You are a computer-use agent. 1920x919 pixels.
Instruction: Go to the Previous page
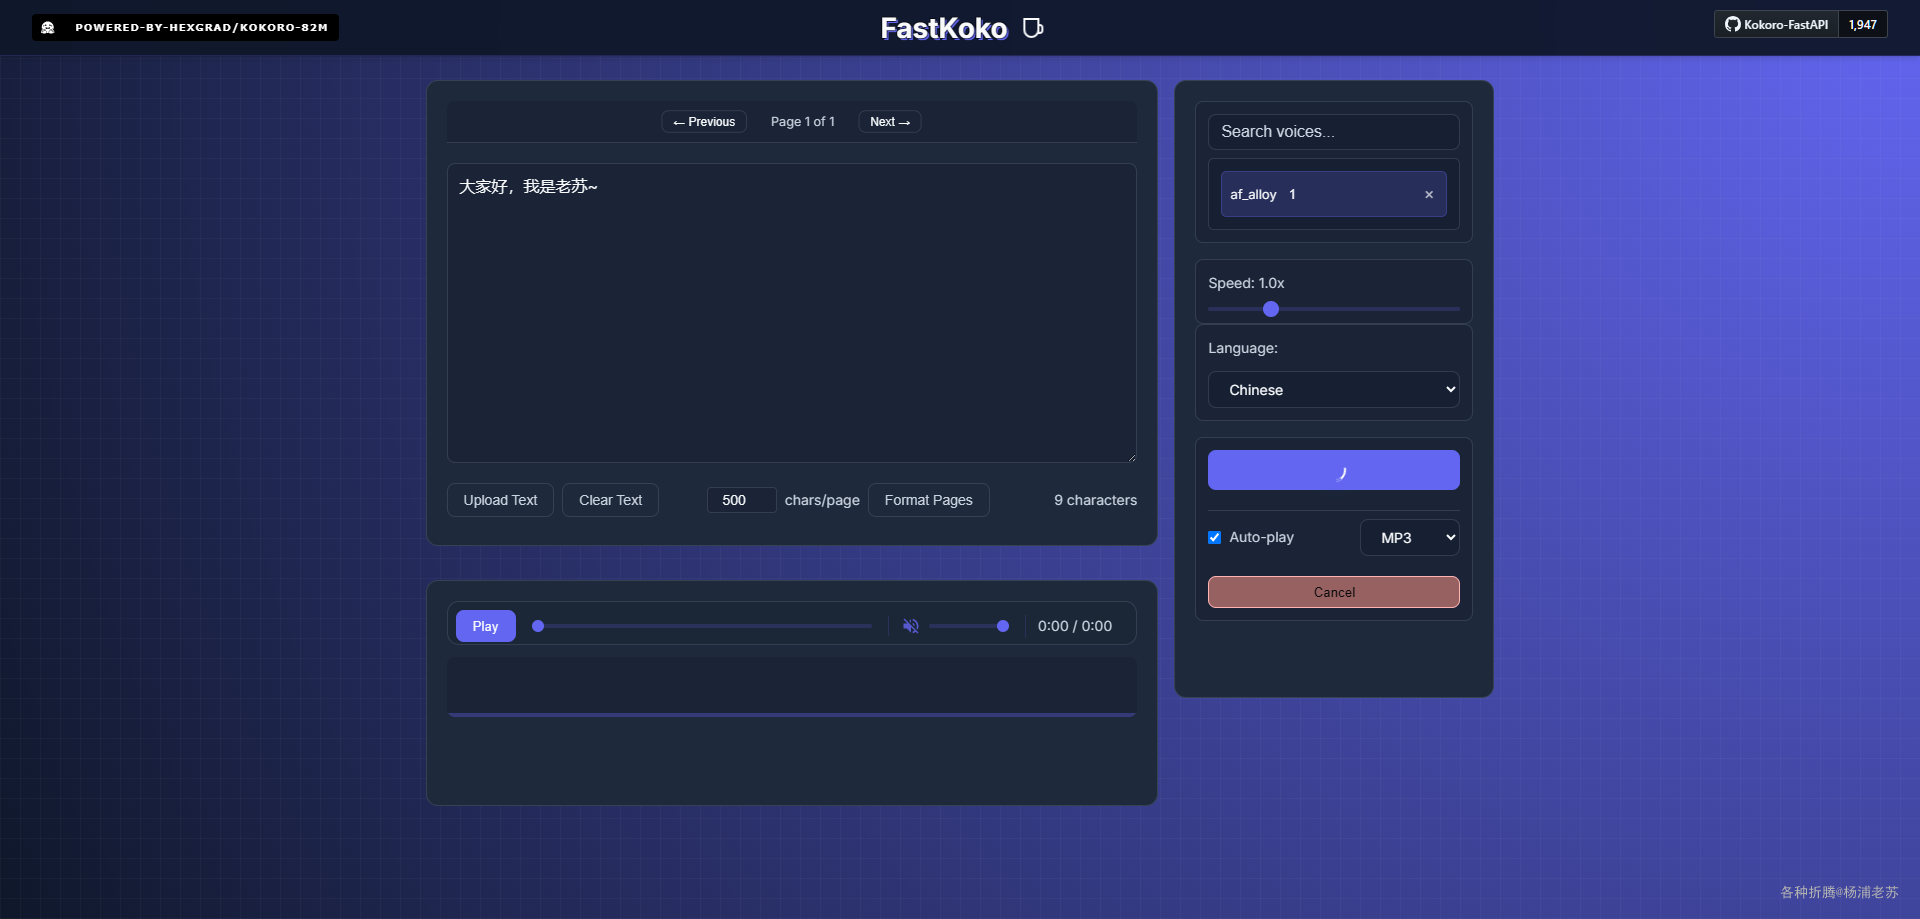704,122
